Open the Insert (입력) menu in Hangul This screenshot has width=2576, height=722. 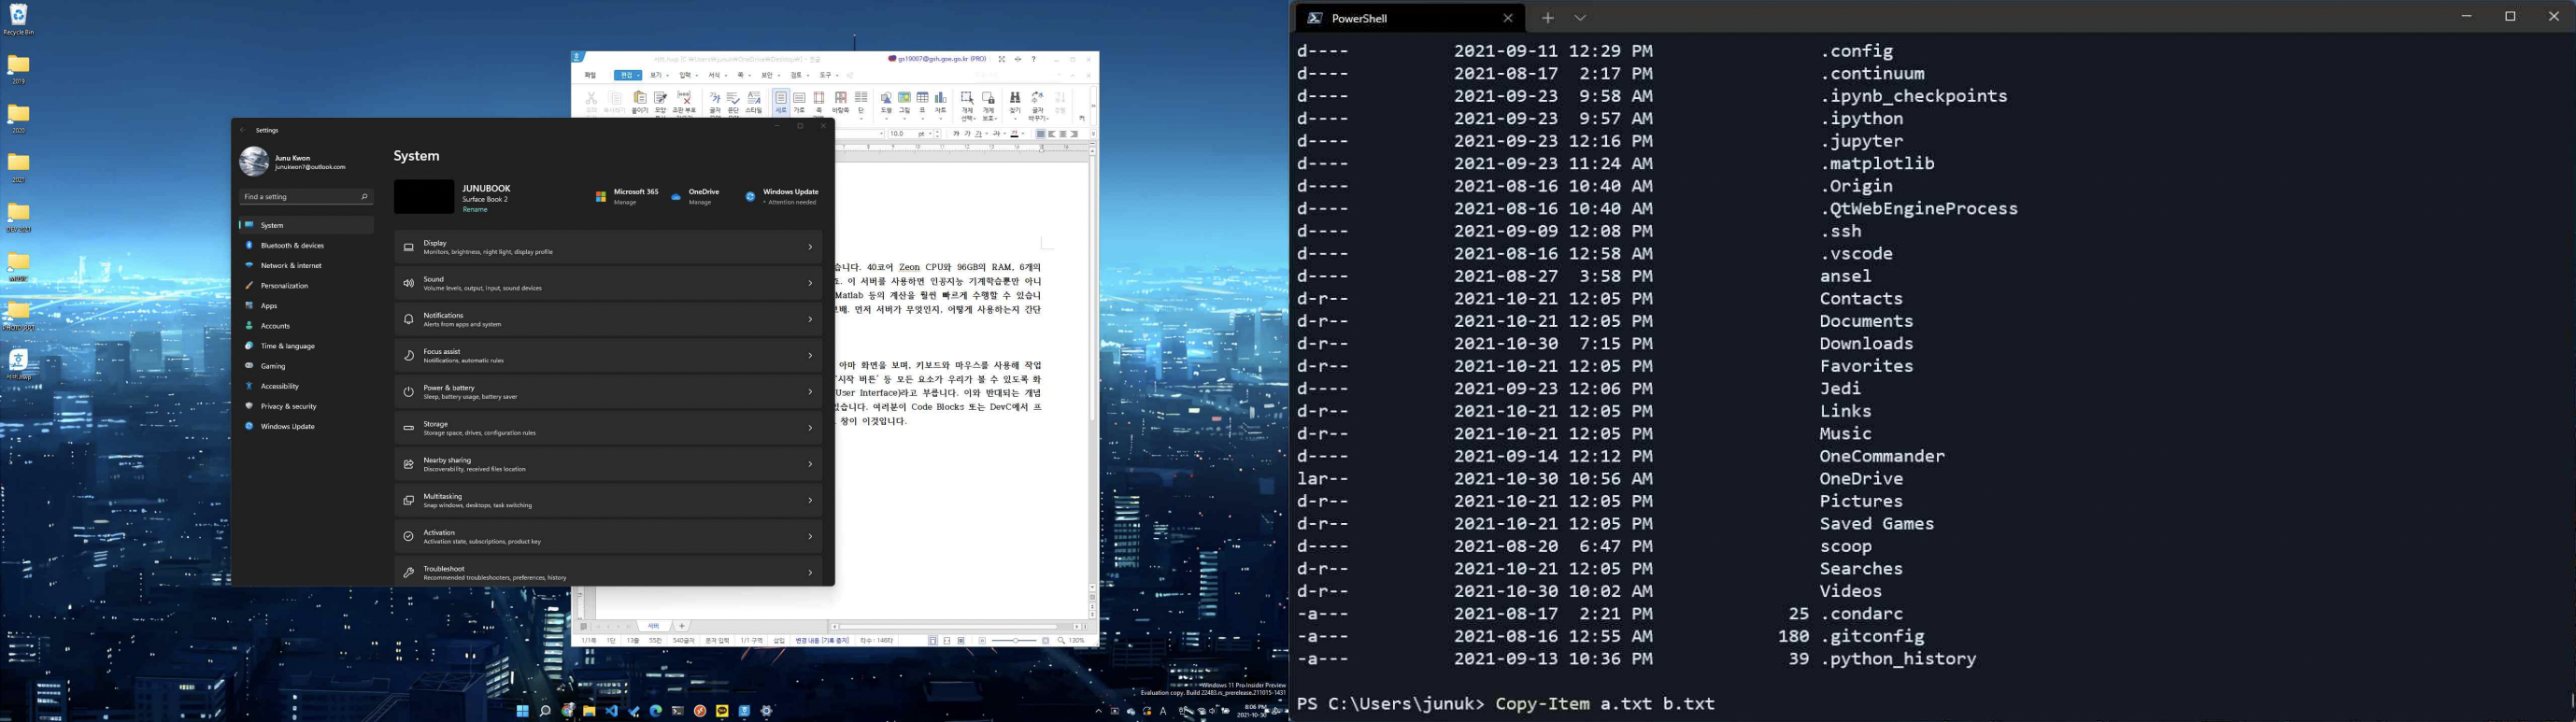pyautogui.click(x=689, y=75)
